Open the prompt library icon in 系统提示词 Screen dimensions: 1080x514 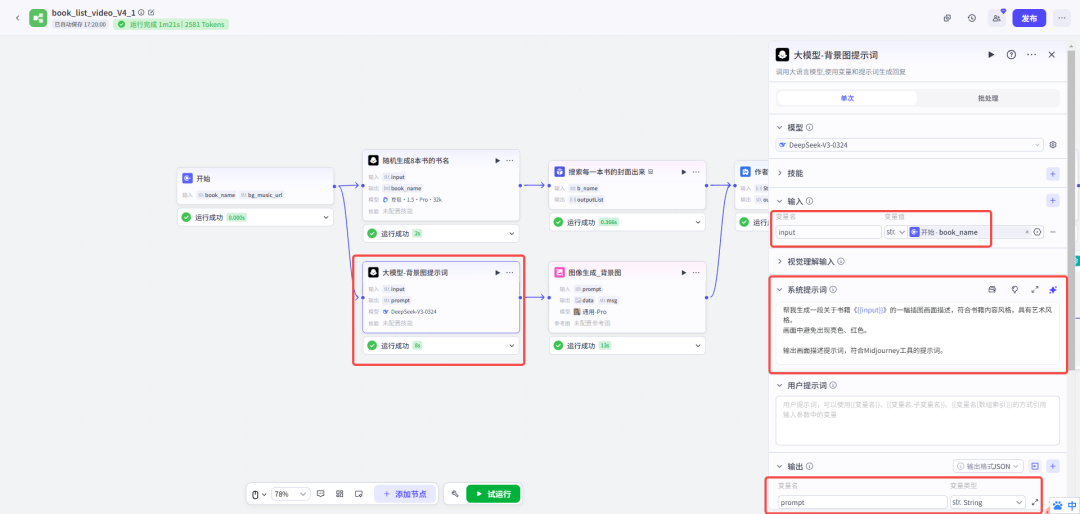pos(1013,289)
